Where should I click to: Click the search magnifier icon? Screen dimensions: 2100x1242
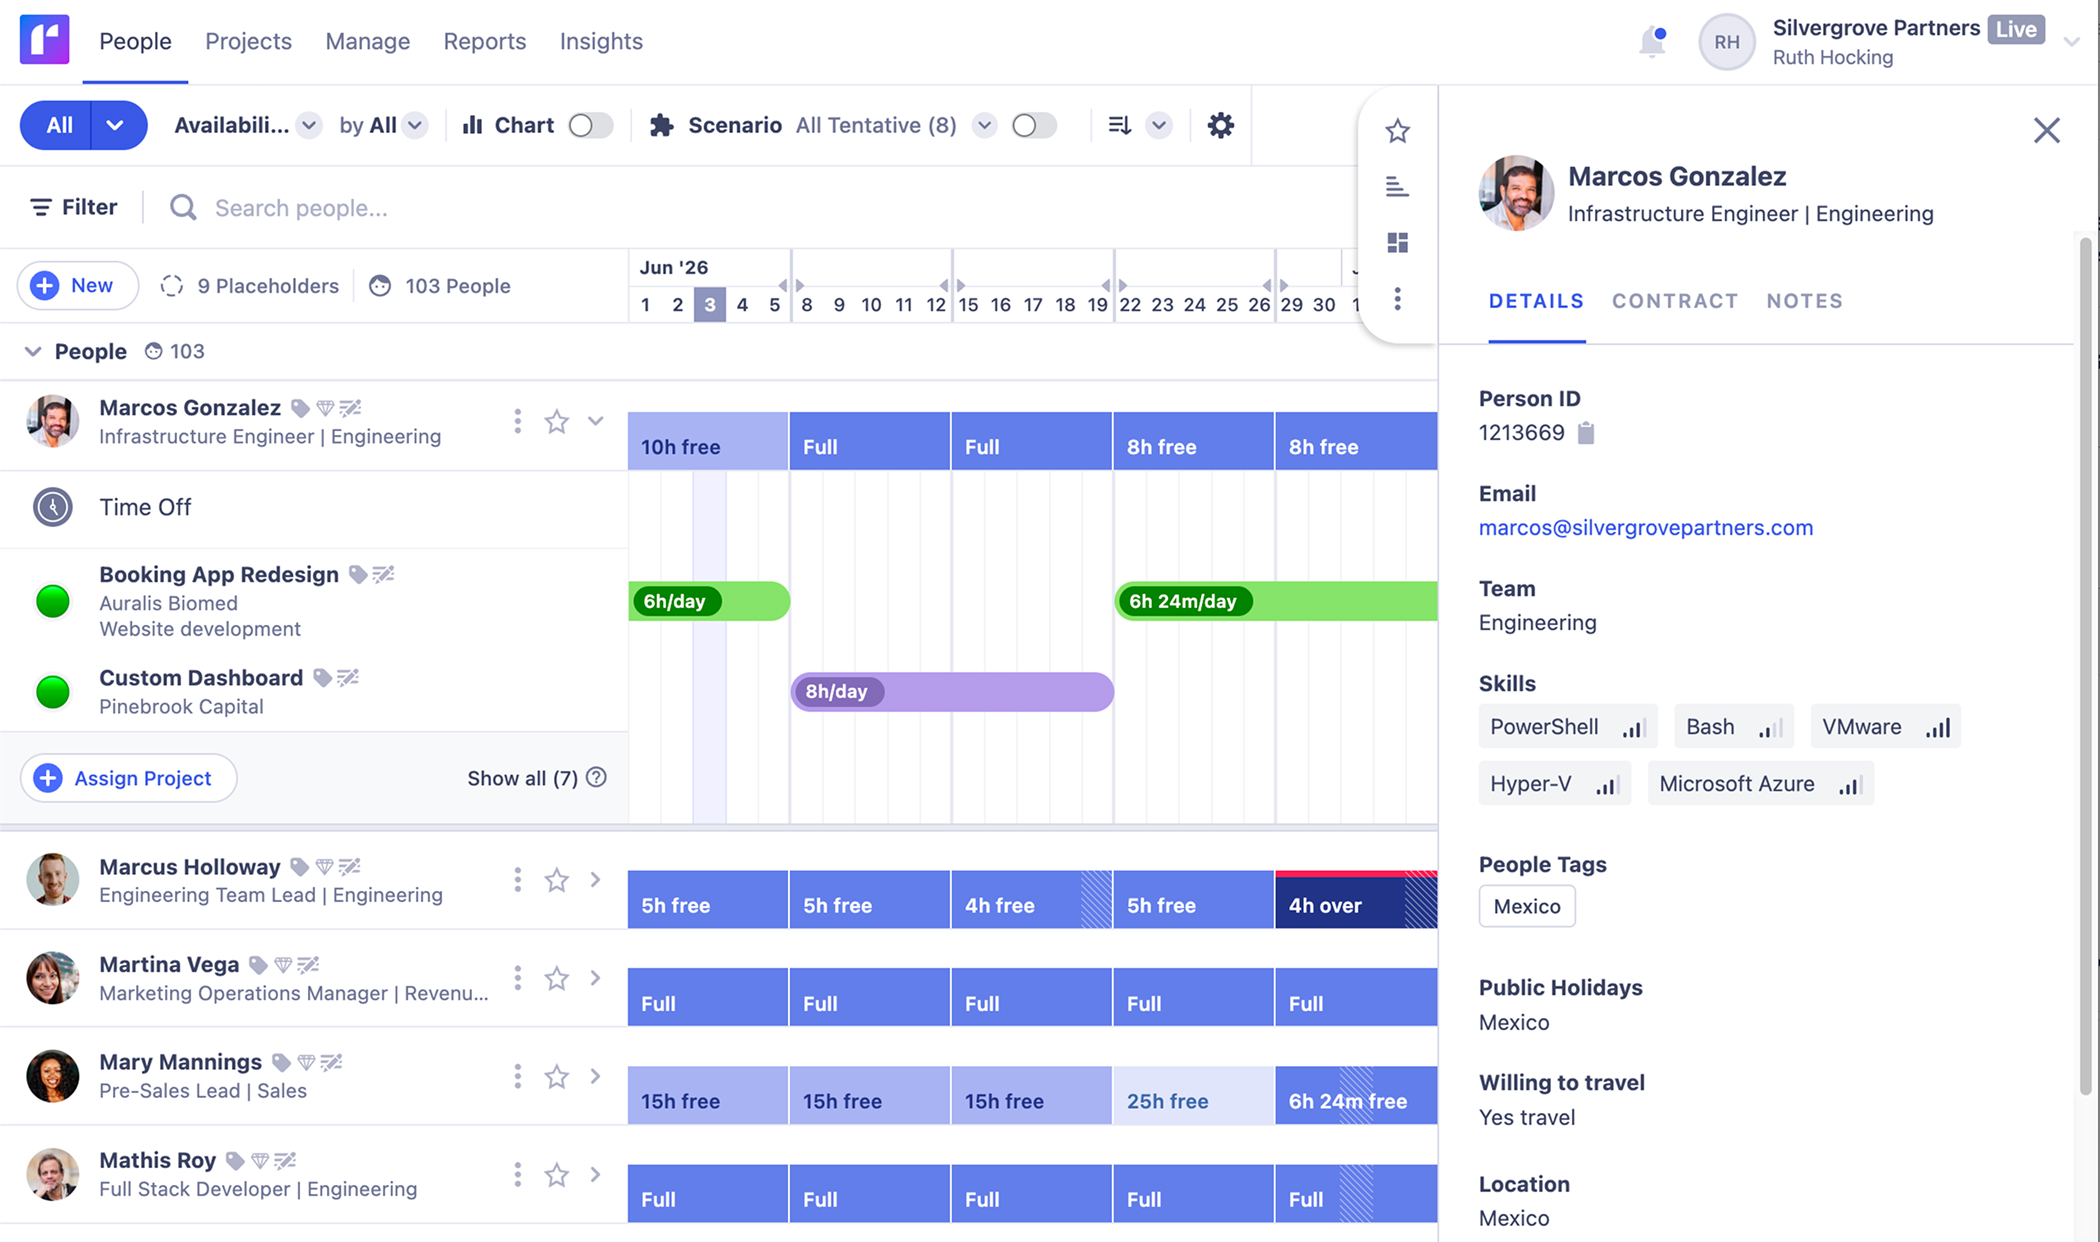(183, 207)
